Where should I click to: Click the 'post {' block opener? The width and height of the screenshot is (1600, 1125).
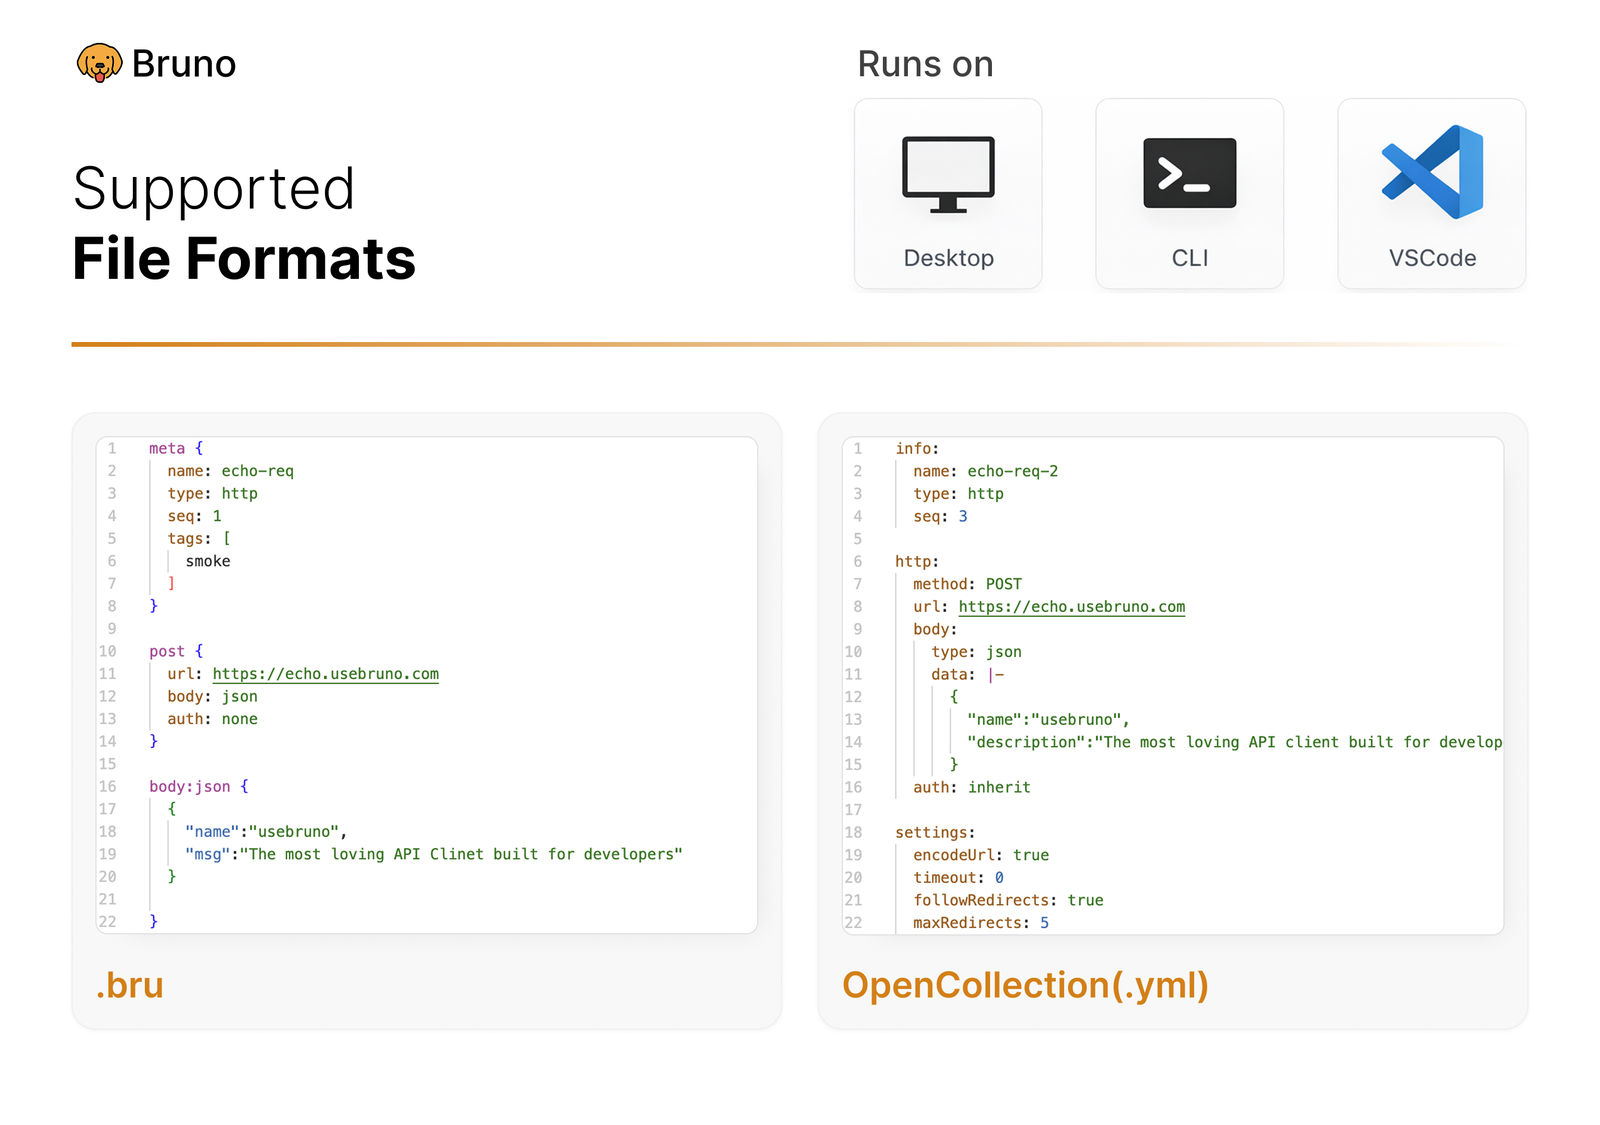[176, 651]
